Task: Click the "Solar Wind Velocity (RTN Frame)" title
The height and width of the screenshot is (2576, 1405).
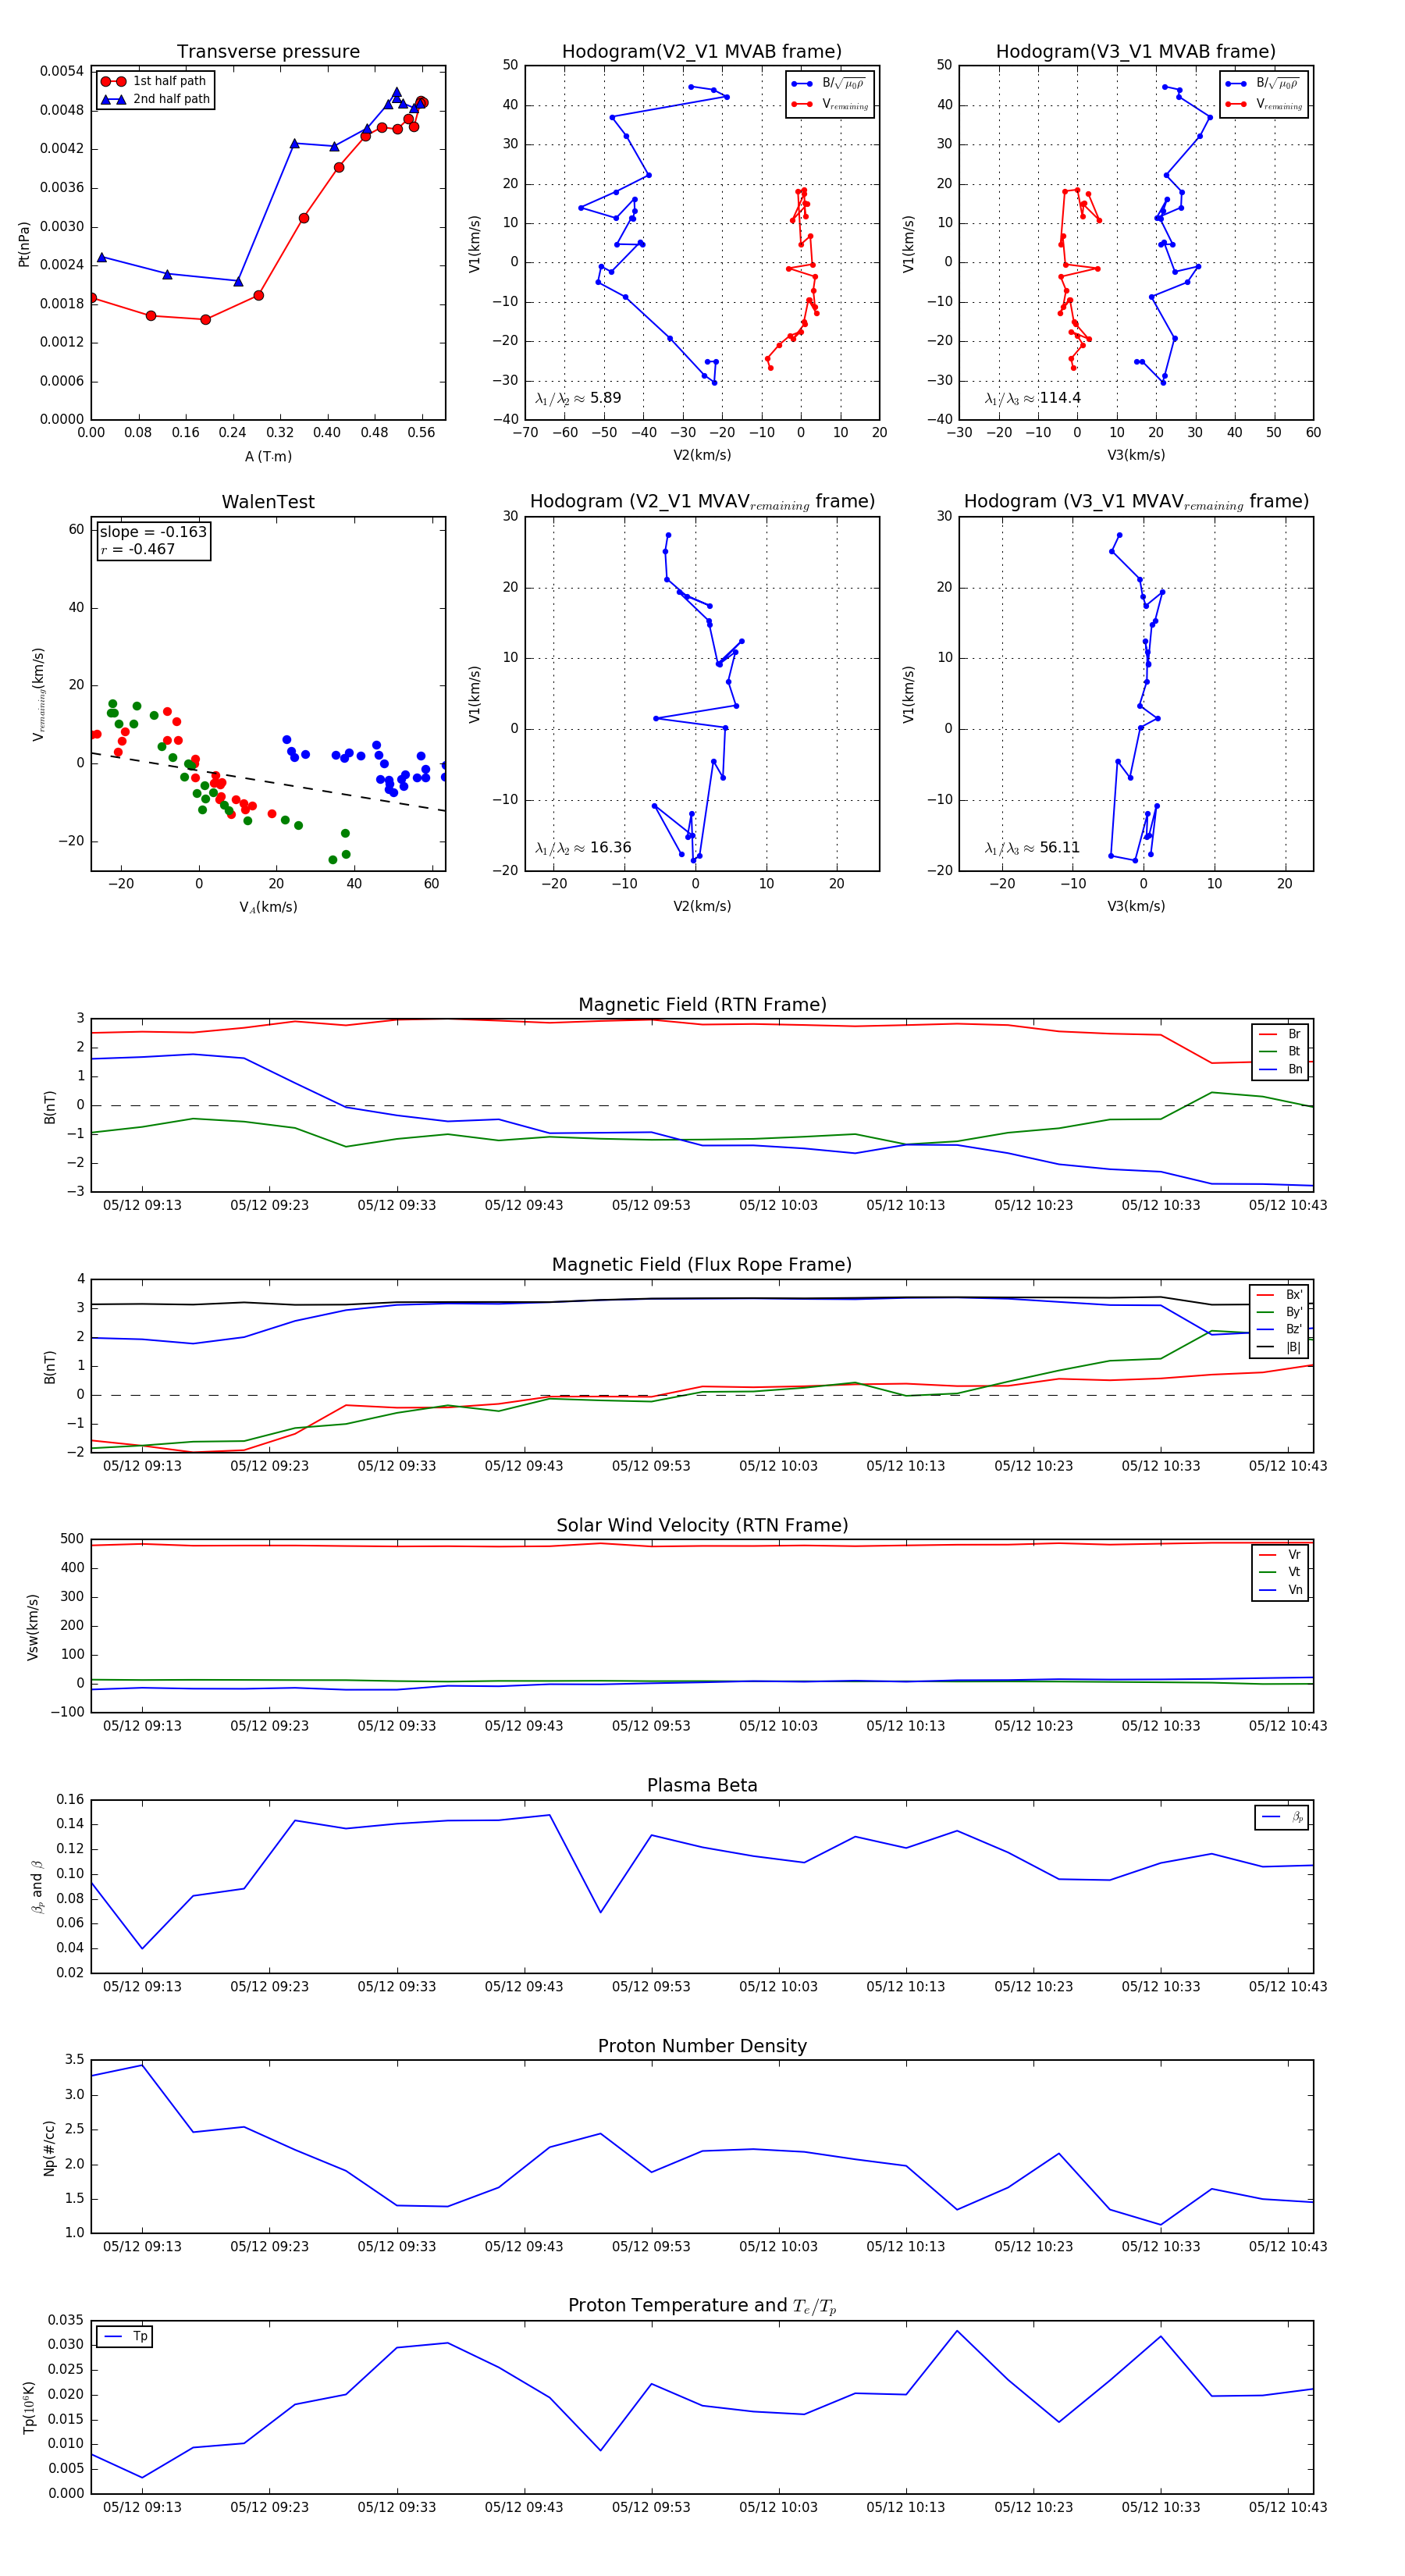Action: click(x=702, y=1525)
